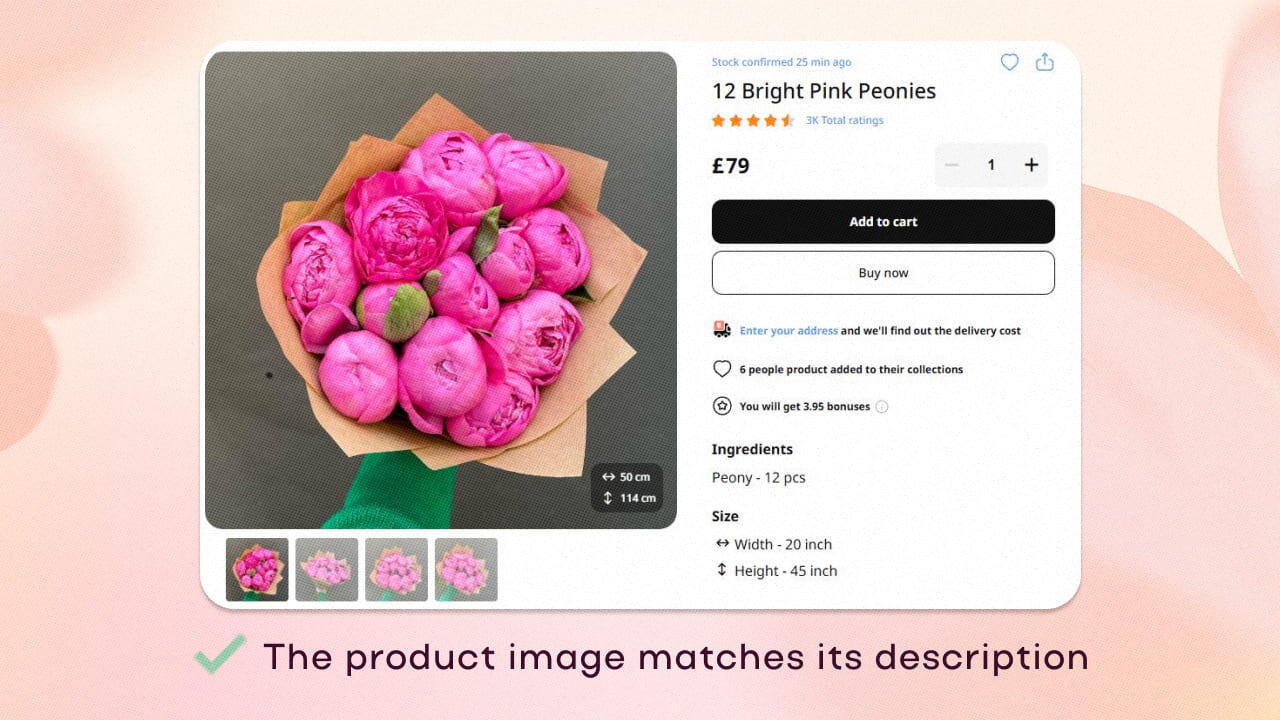The width and height of the screenshot is (1280, 720).
Task: Click the delivery truck icon
Action: tap(722, 329)
